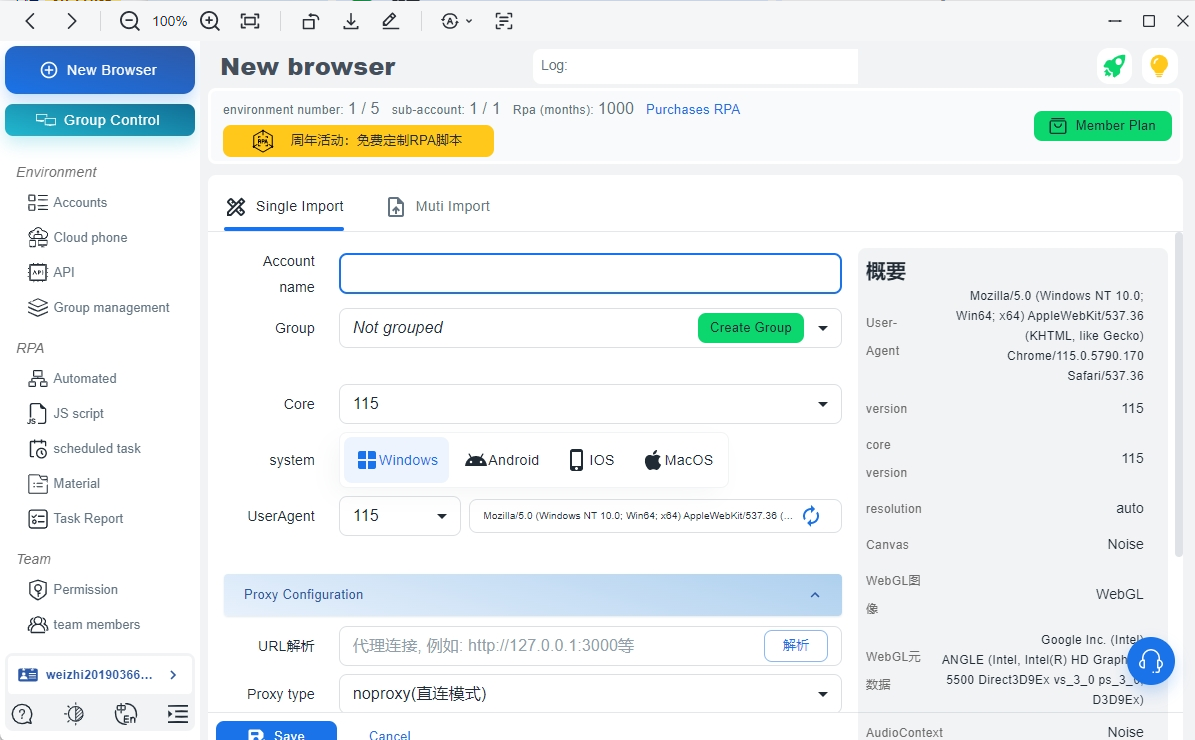Click the Save button

click(276, 732)
